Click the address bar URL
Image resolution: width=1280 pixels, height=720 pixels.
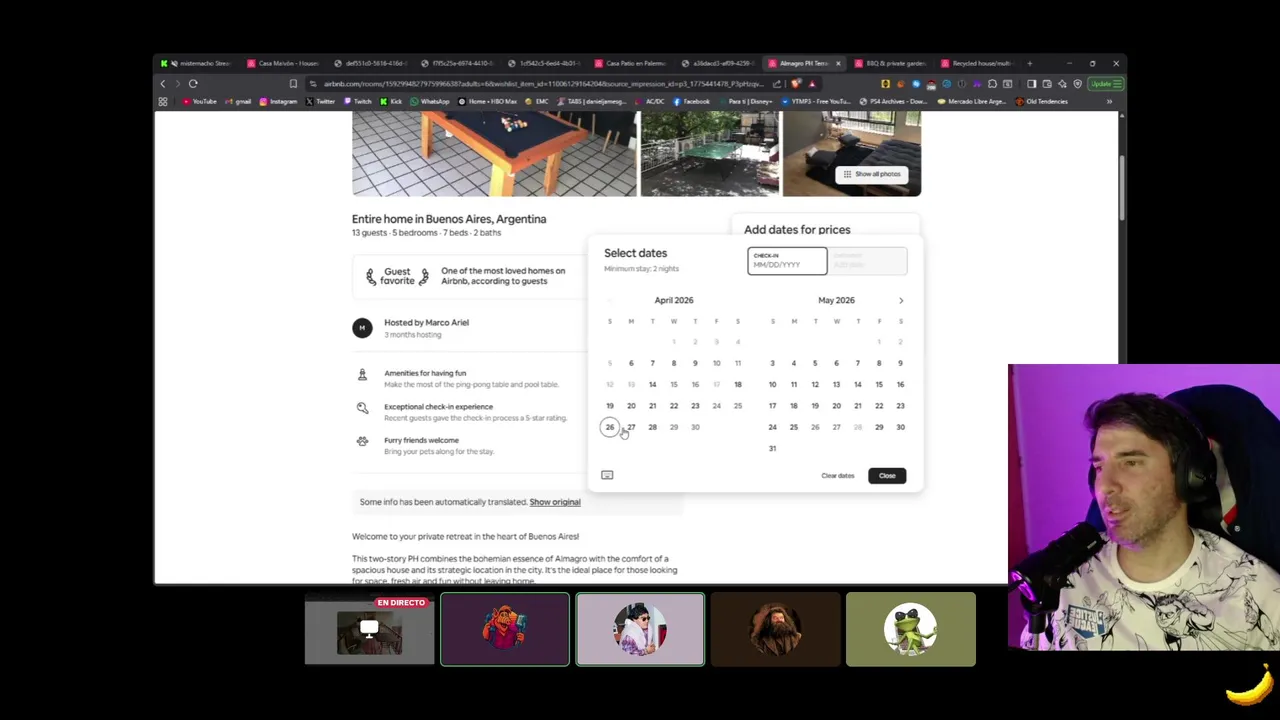click(545, 84)
